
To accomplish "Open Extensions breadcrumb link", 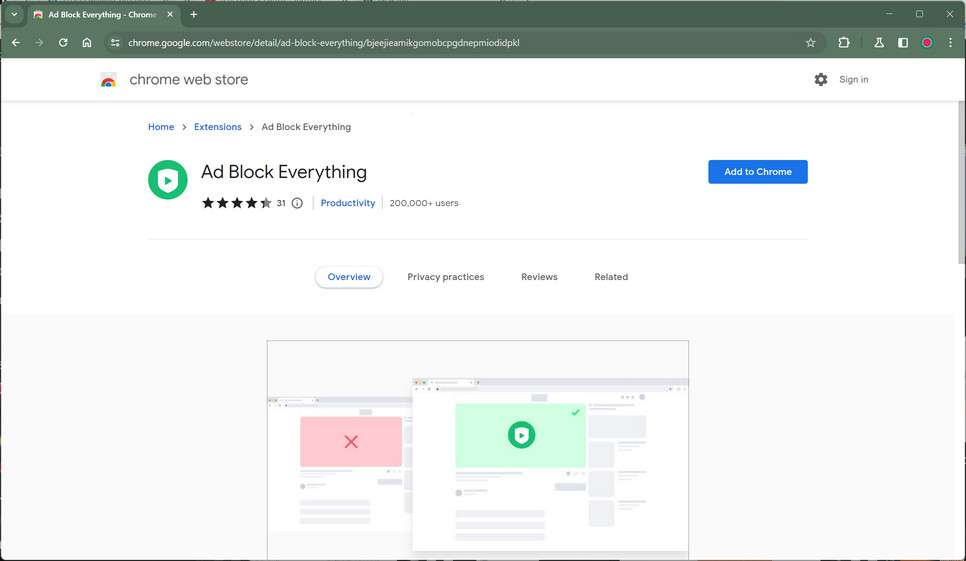I will click(217, 127).
